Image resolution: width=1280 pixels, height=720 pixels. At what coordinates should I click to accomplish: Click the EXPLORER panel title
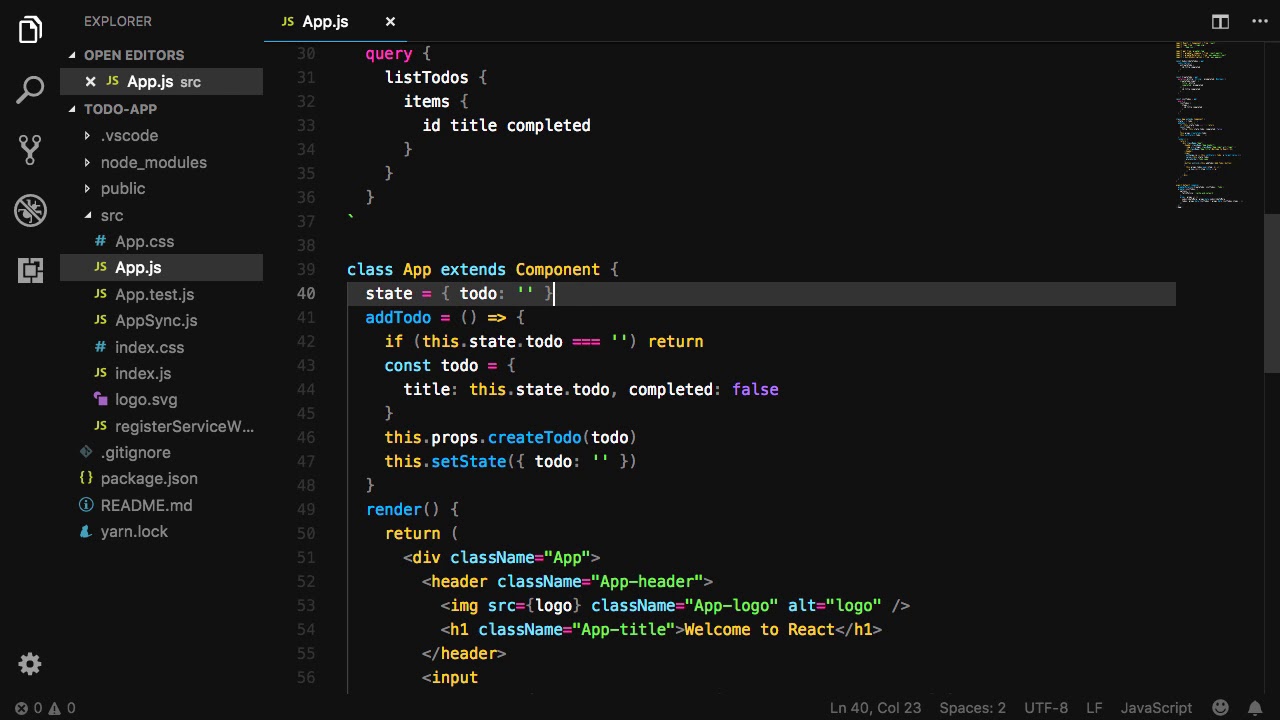click(x=118, y=21)
